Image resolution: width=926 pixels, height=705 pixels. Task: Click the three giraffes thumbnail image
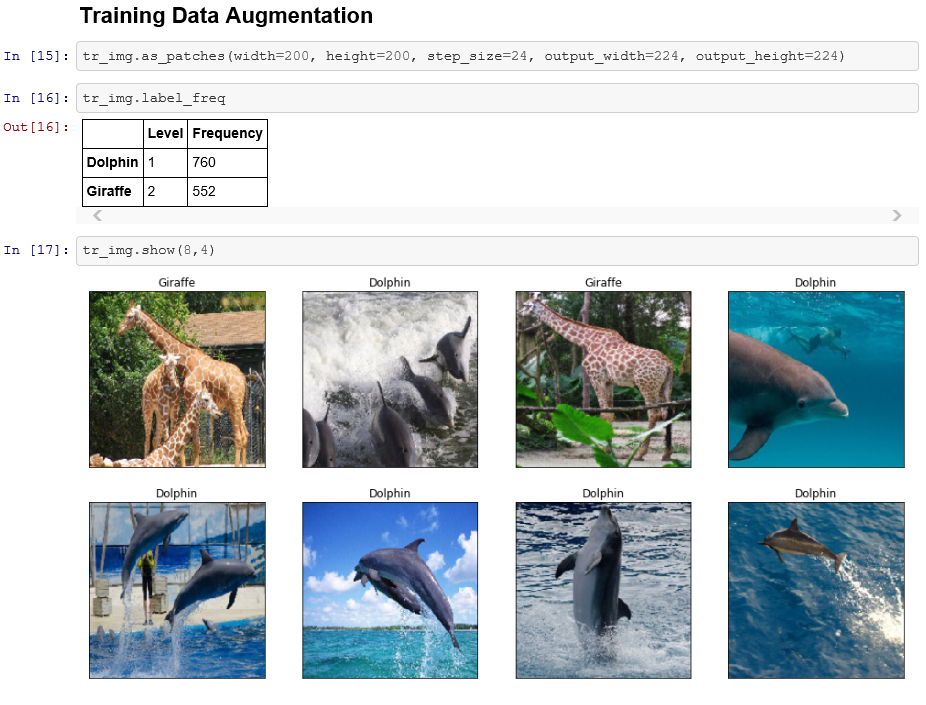[177, 379]
